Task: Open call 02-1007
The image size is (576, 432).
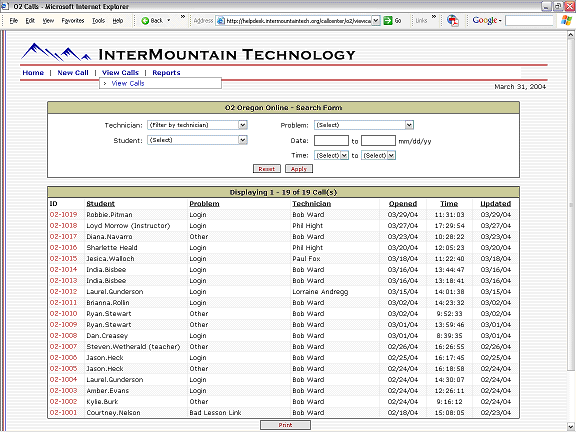Action: point(63,346)
